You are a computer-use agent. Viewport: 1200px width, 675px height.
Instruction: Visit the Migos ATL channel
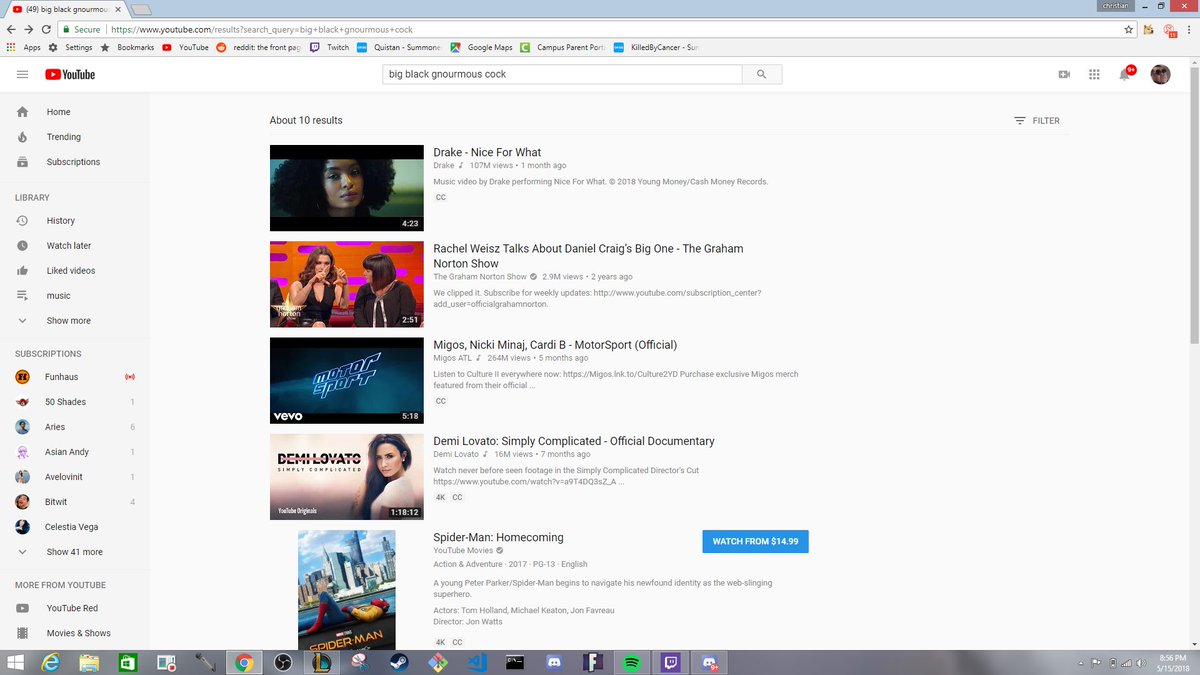coord(452,358)
